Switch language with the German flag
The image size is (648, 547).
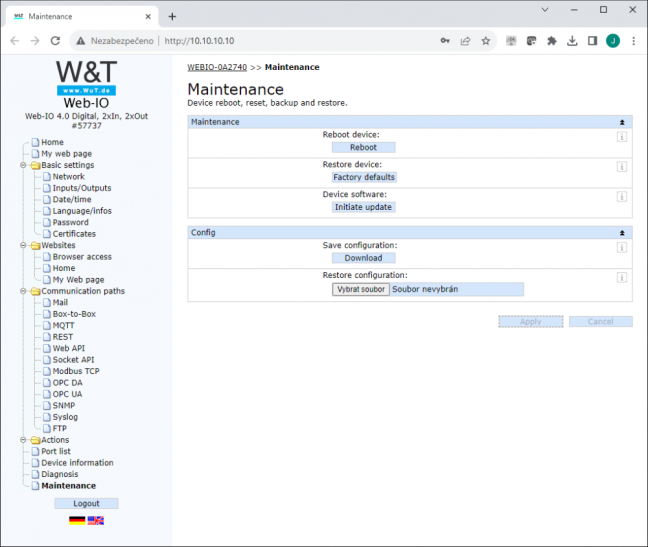(x=77, y=521)
